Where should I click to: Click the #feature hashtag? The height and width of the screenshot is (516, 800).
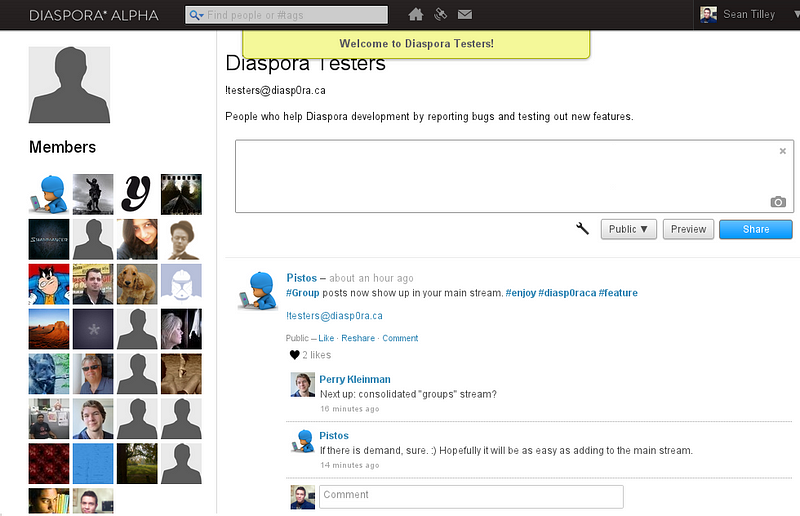[x=618, y=292]
